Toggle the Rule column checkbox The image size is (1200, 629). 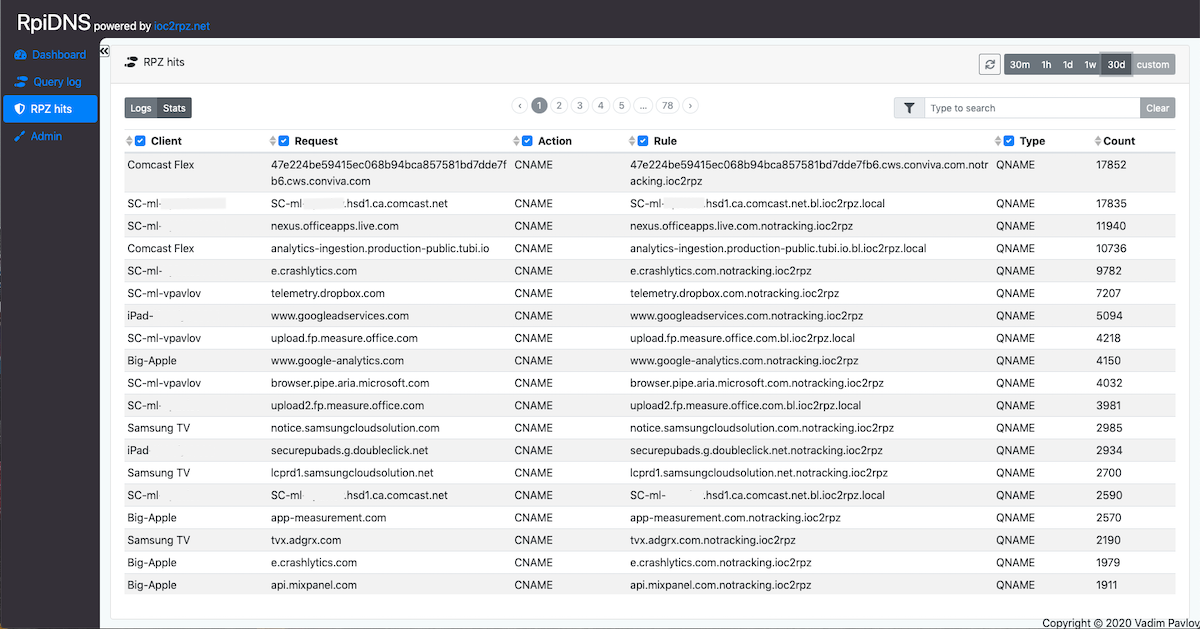click(x=643, y=141)
